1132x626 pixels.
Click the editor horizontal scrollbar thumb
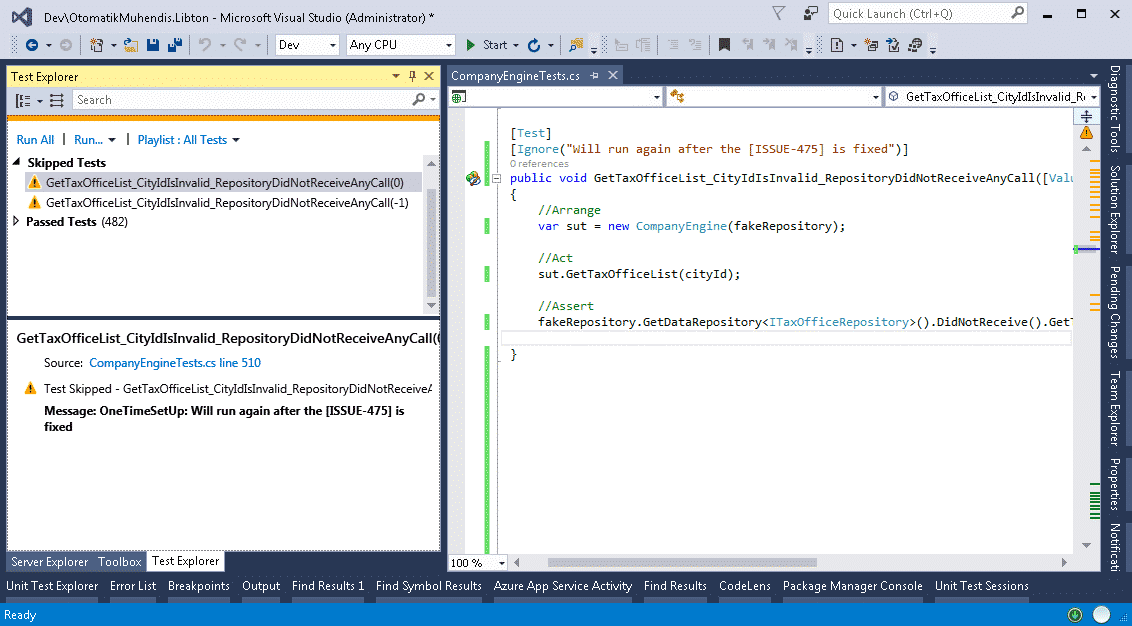point(682,562)
